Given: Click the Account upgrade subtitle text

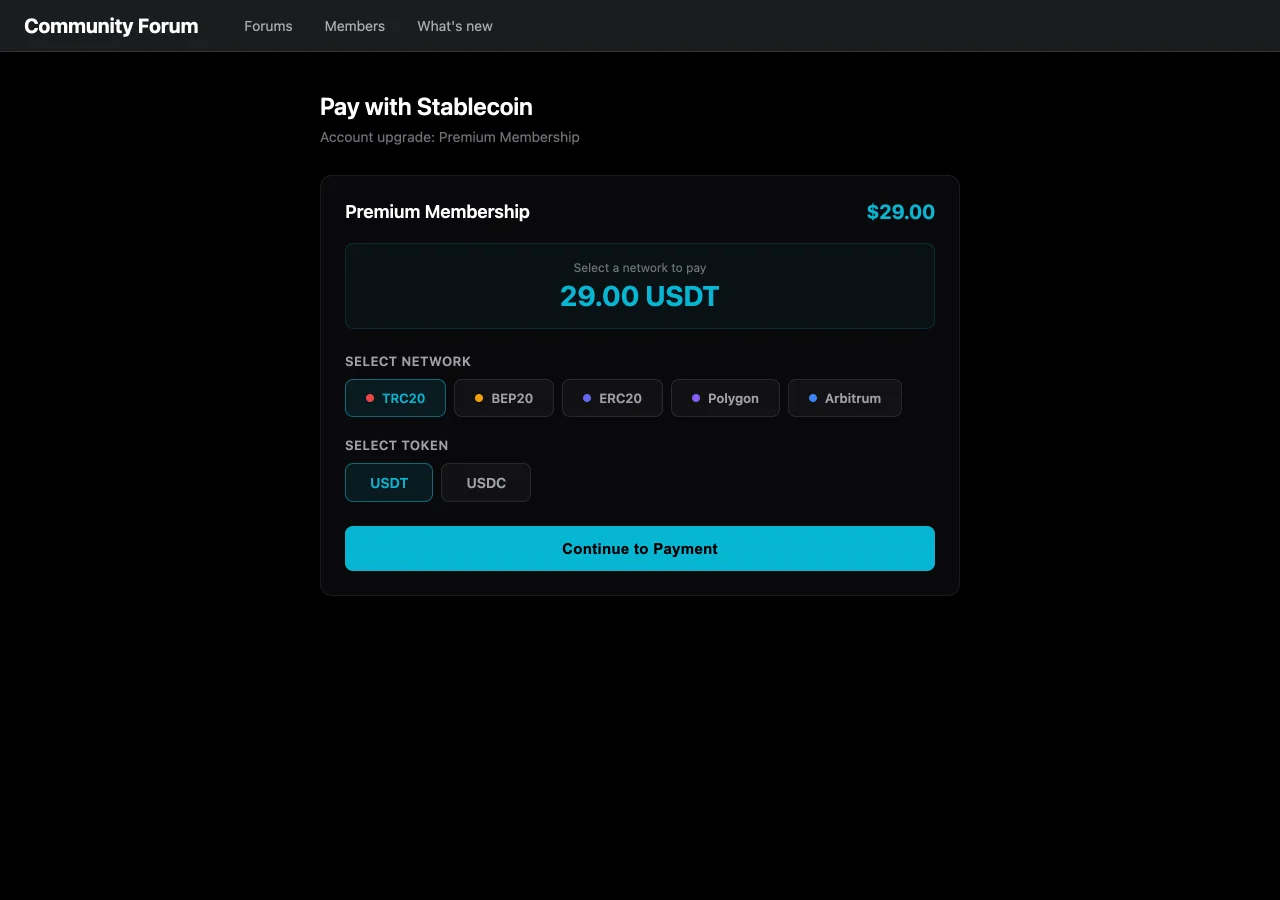Looking at the screenshot, I should point(449,137).
